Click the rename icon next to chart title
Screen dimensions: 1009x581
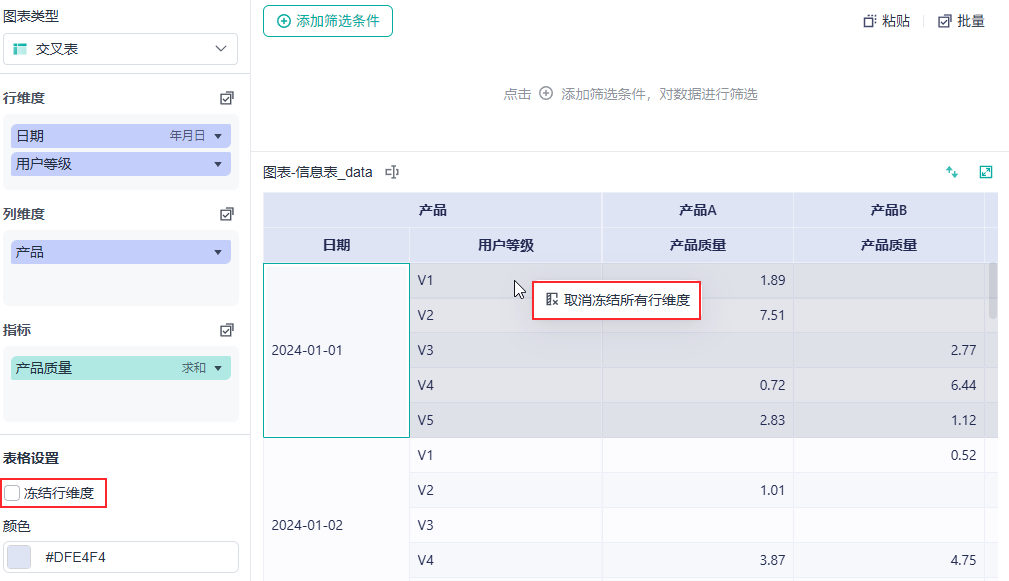[392, 172]
